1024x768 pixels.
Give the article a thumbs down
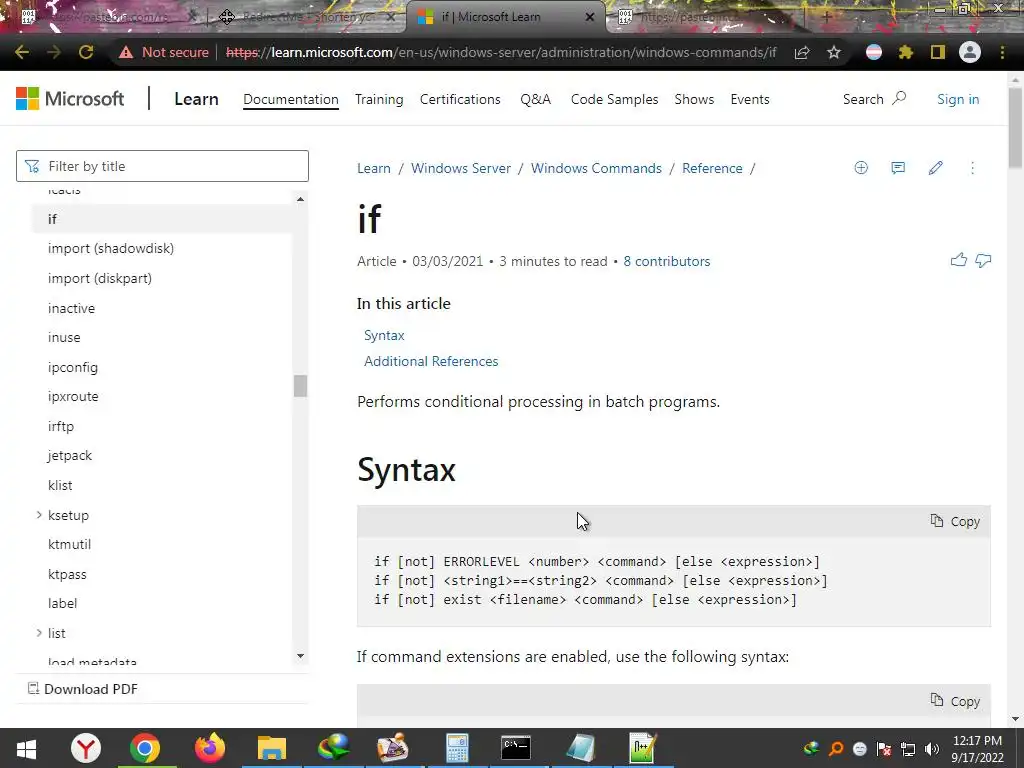coord(983,261)
